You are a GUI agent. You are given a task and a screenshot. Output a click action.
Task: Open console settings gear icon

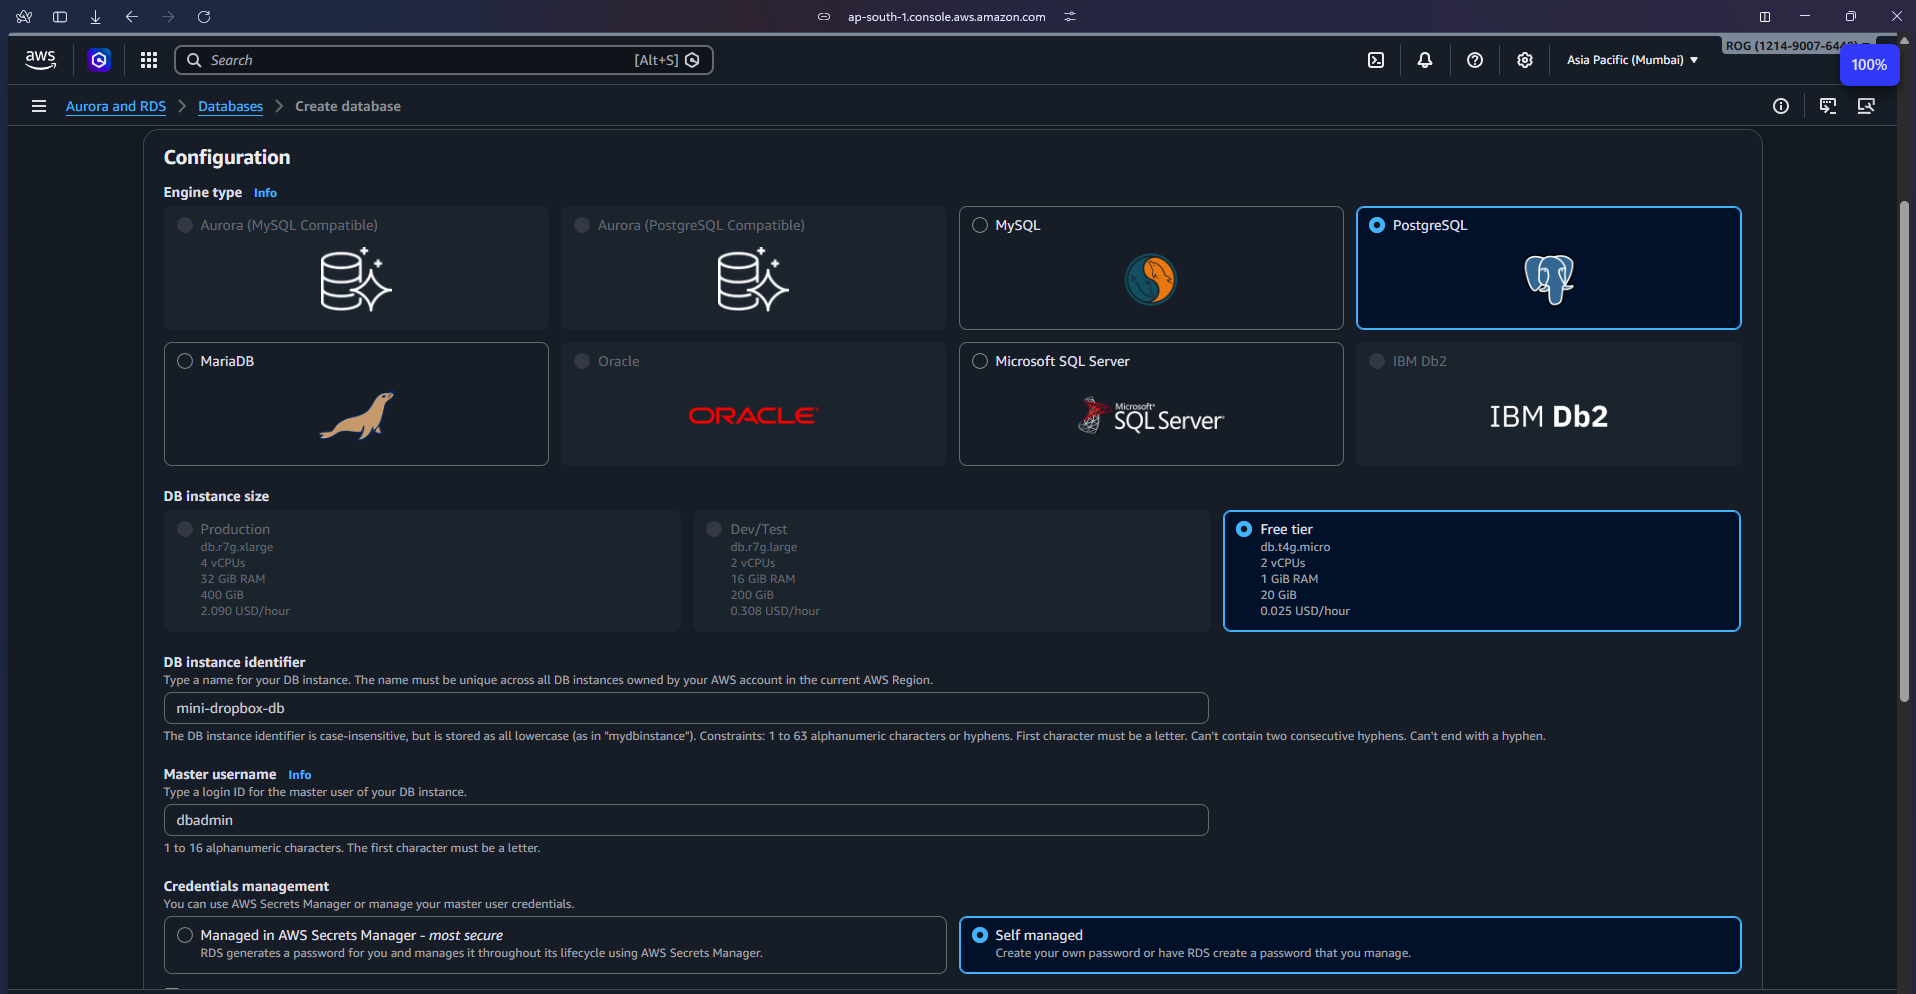[x=1525, y=60]
